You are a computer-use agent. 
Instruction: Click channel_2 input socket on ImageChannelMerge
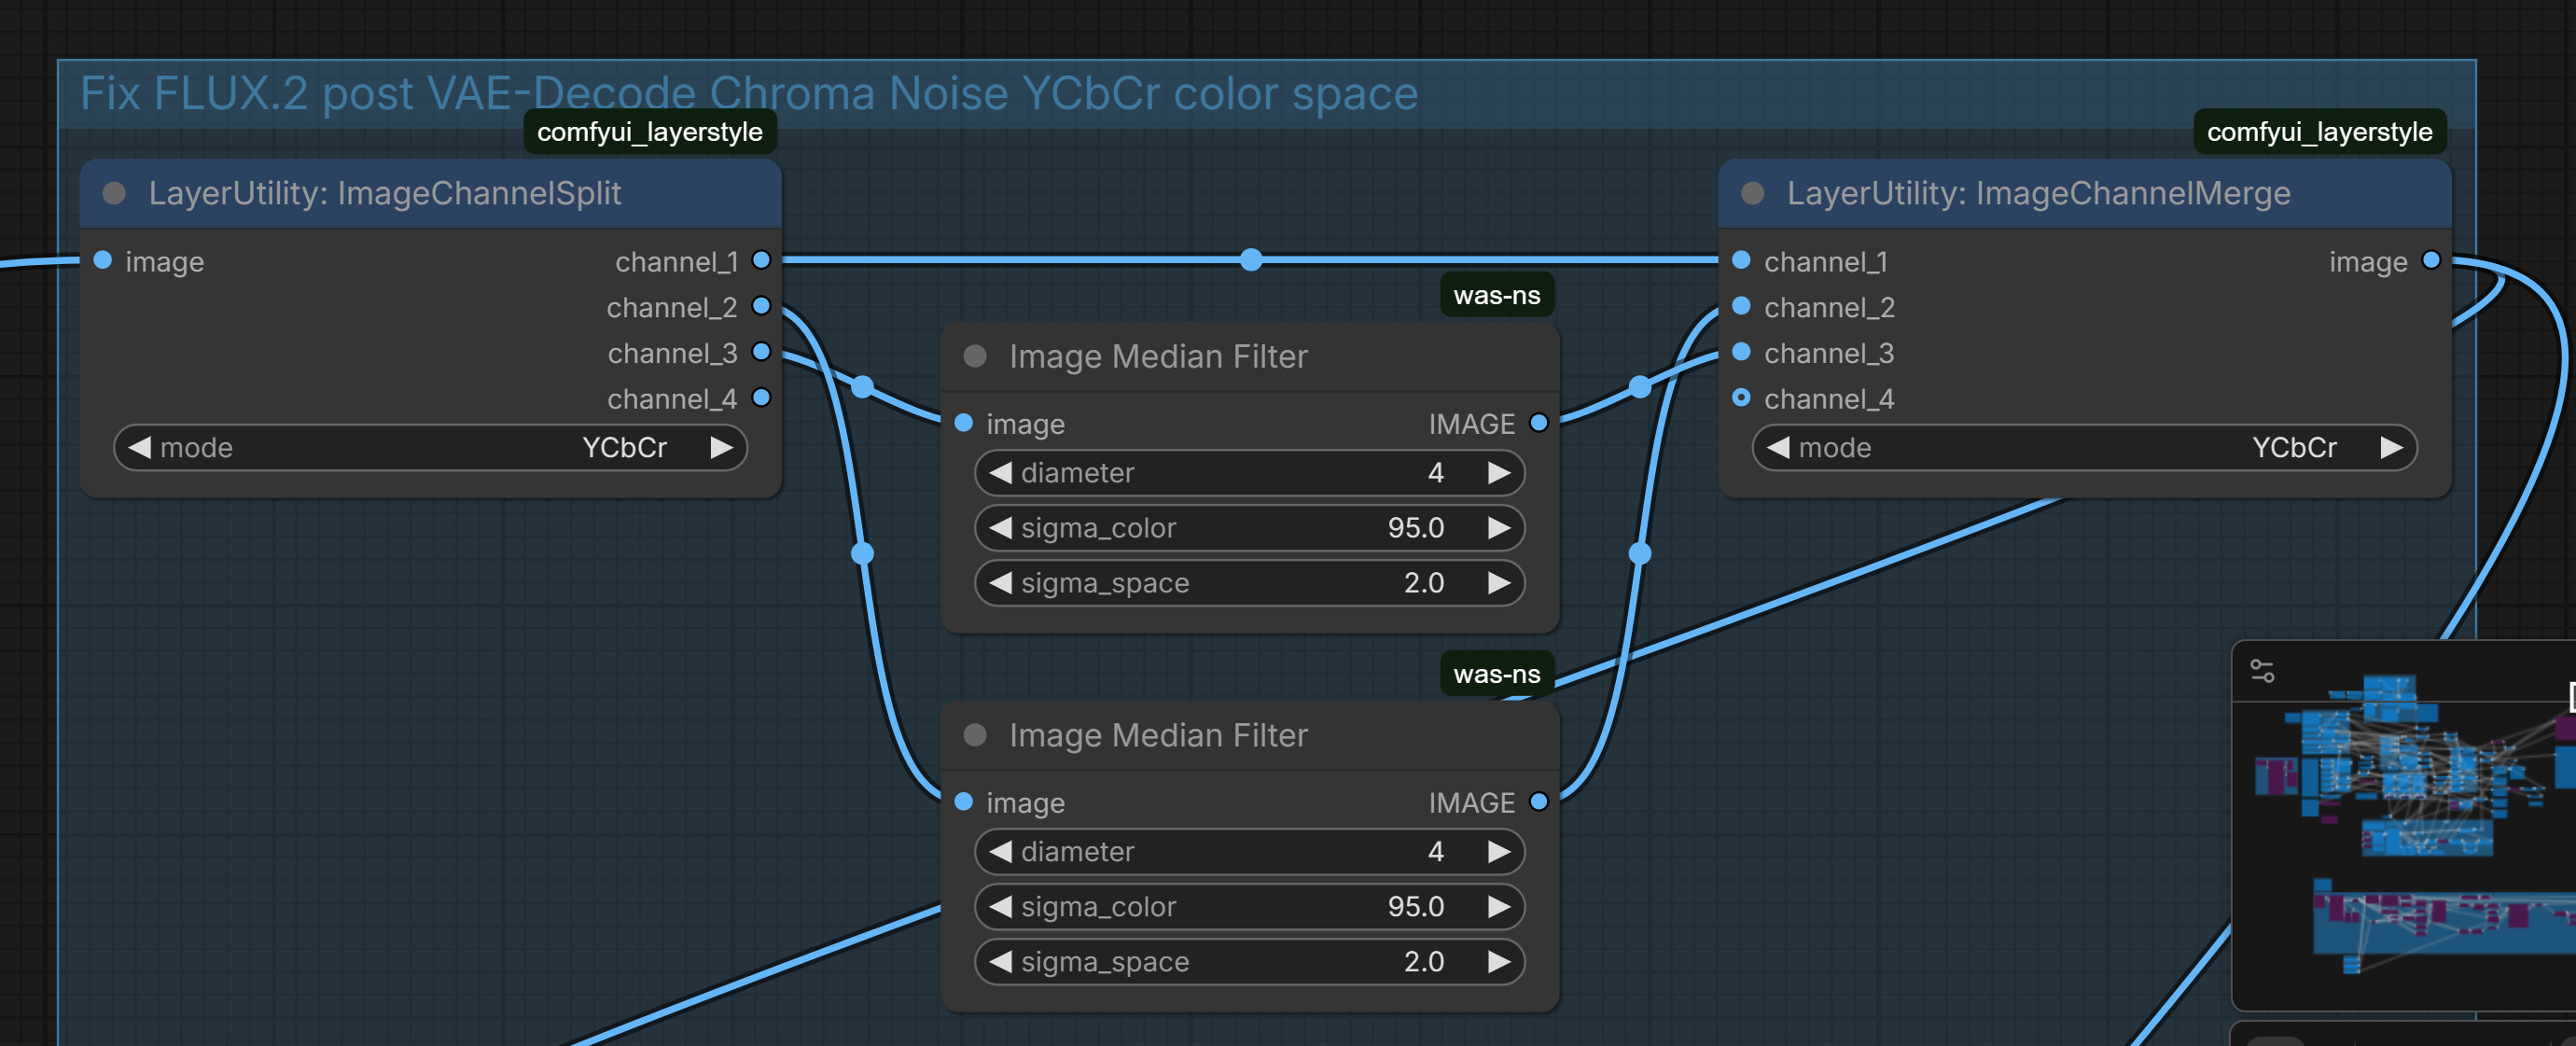(1741, 306)
